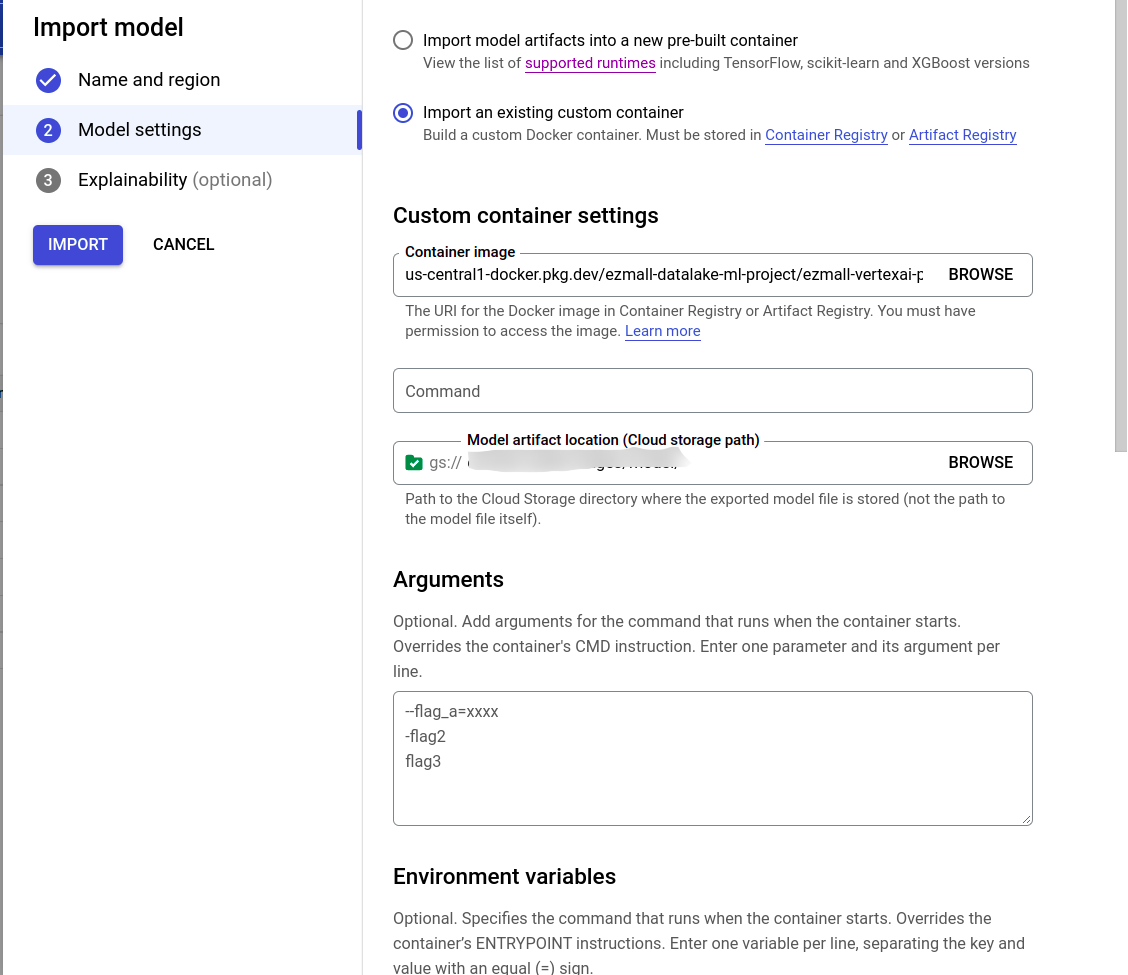The width and height of the screenshot is (1128, 975).
Task: Browse for a container image
Action: click(980, 274)
